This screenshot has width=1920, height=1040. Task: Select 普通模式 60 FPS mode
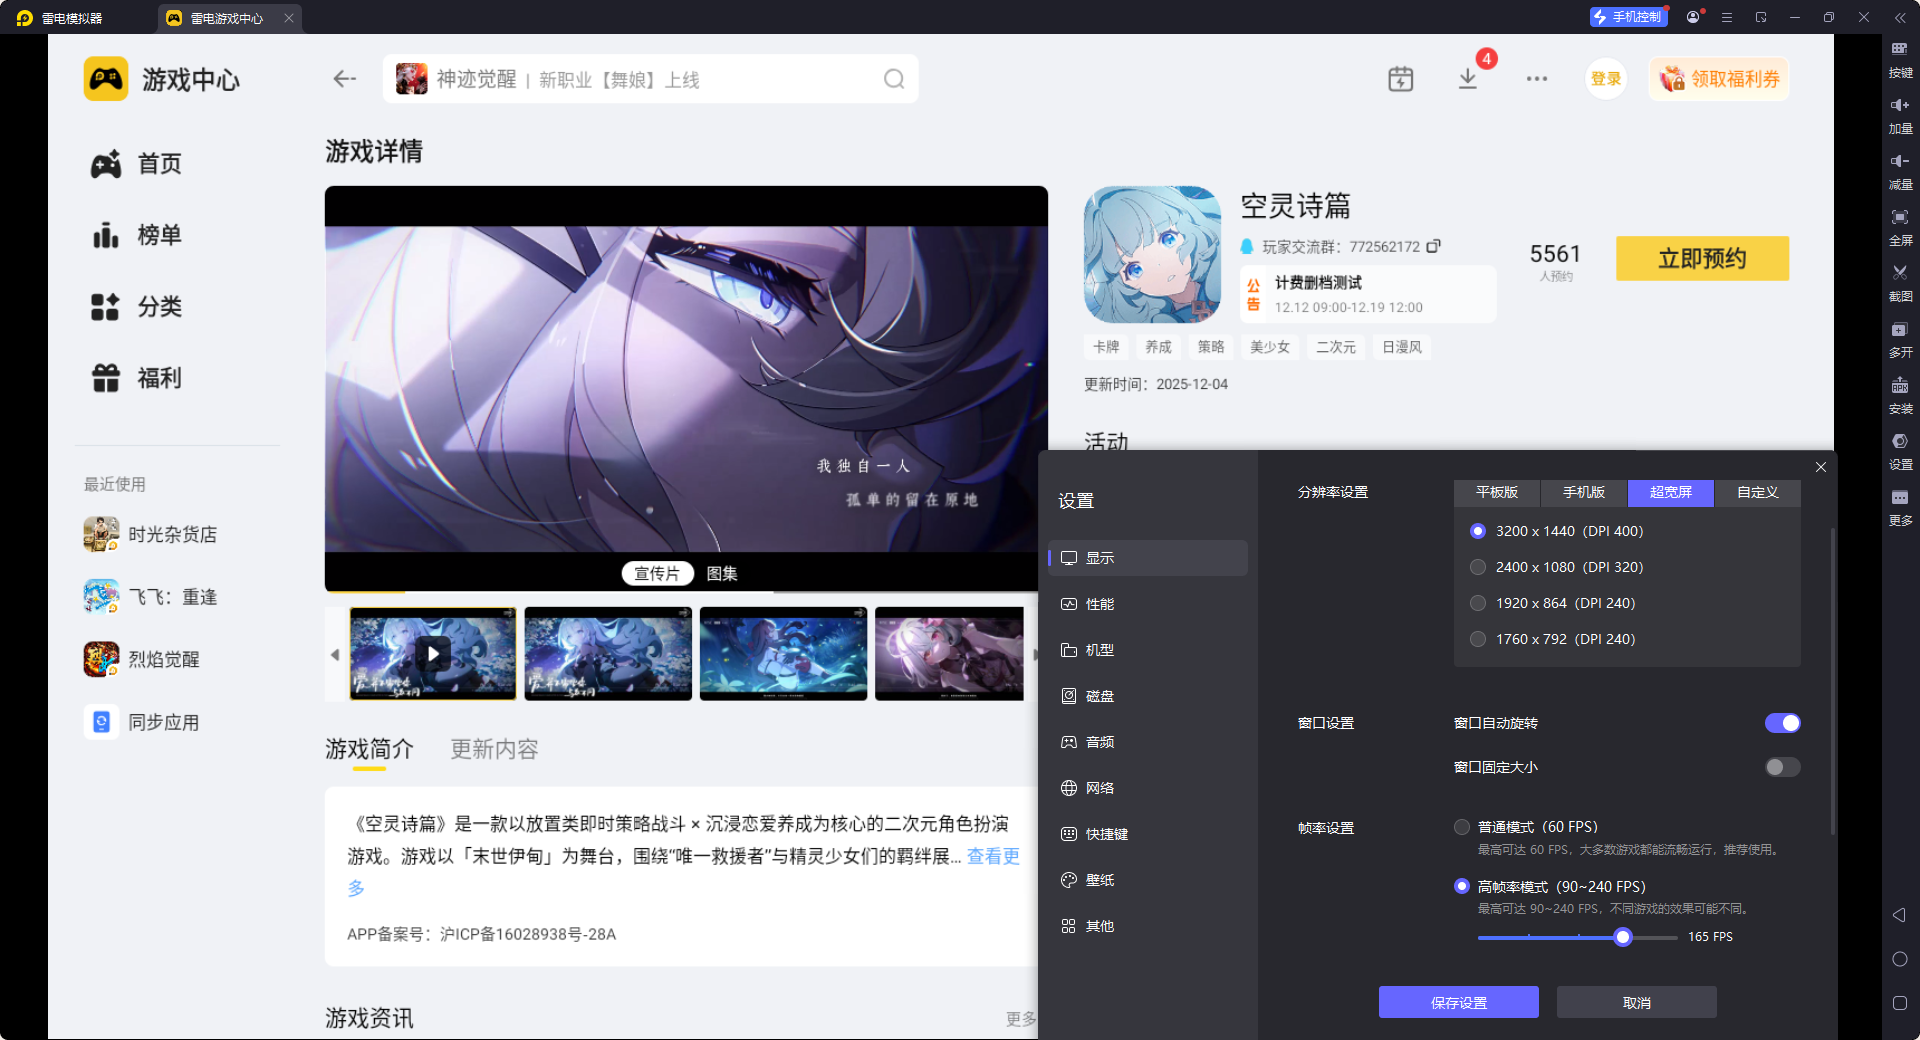(x=1460, y=827)
